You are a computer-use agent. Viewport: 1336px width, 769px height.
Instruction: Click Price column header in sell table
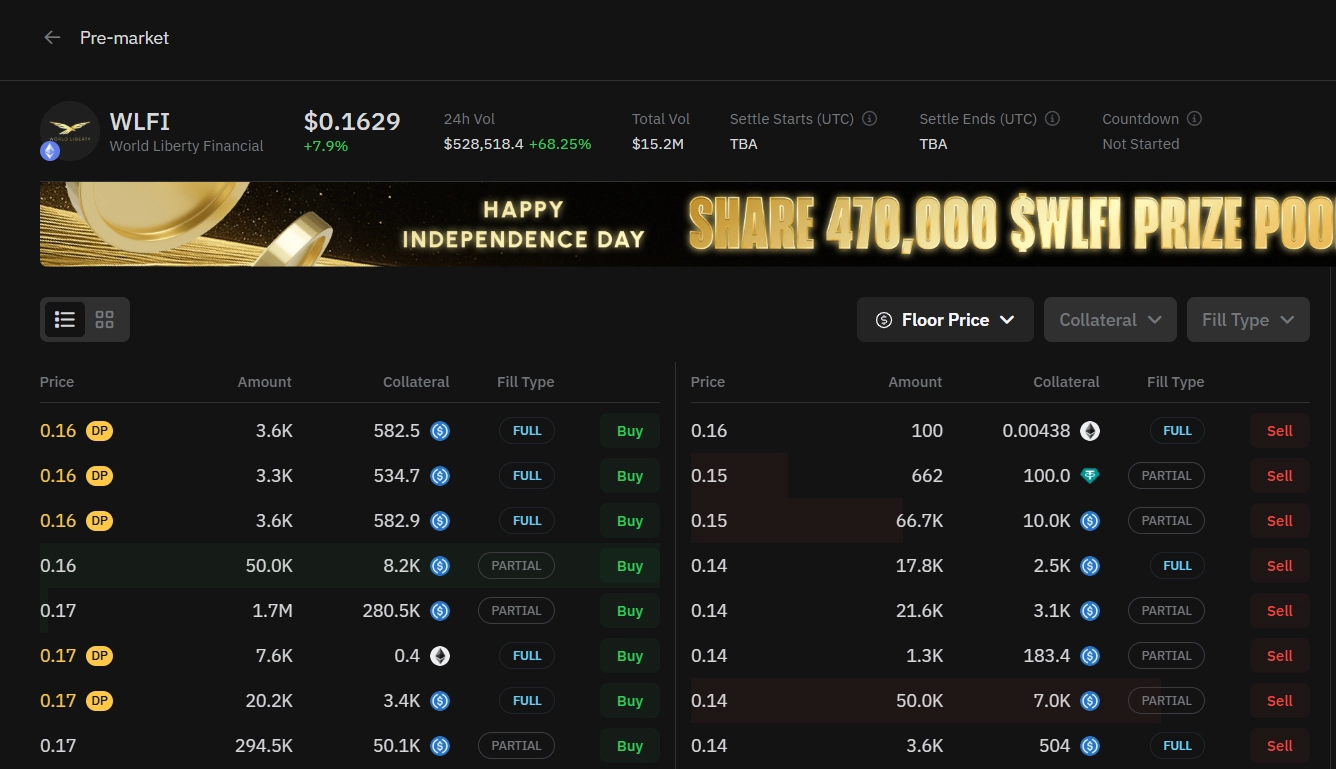coord(708,382)
